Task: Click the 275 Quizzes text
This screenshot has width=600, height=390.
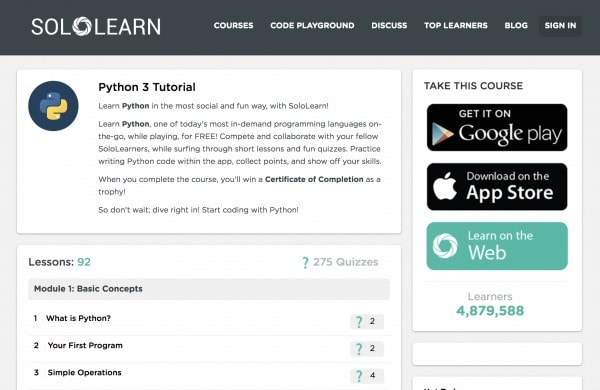Action: click(346, 262)
